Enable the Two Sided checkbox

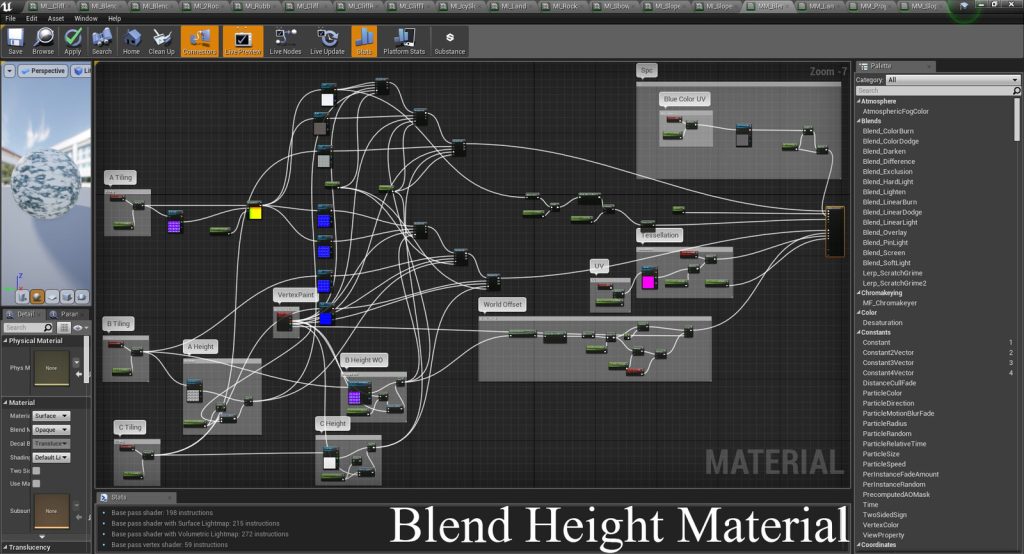point(37,470)
